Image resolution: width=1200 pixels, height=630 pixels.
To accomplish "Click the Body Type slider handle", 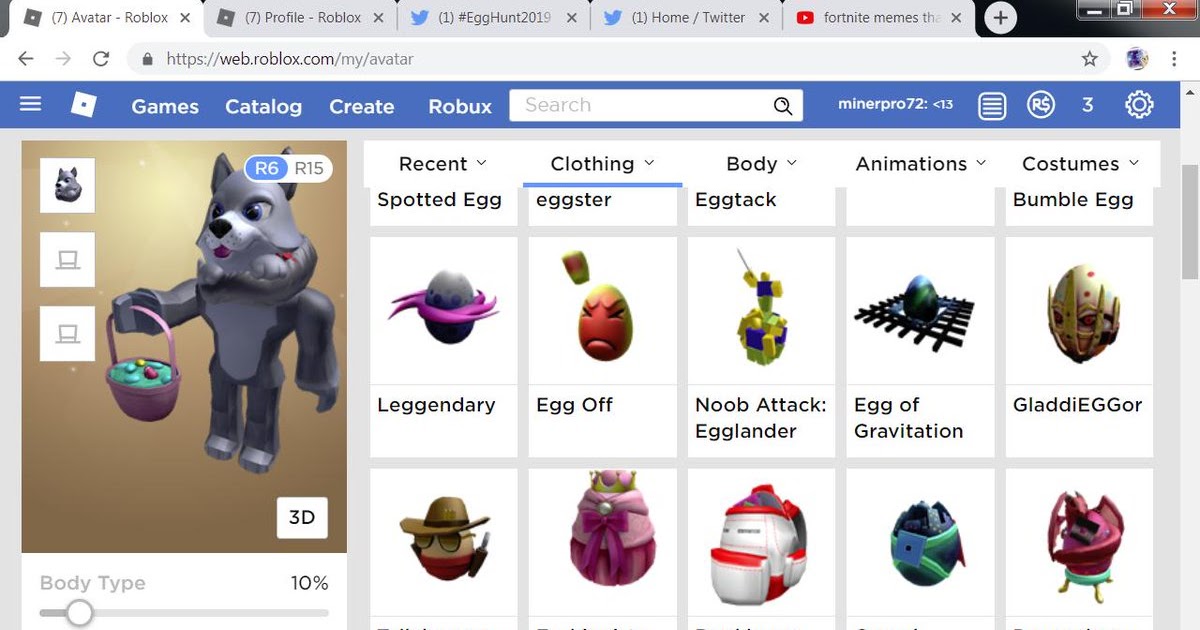I will (79, 613).
